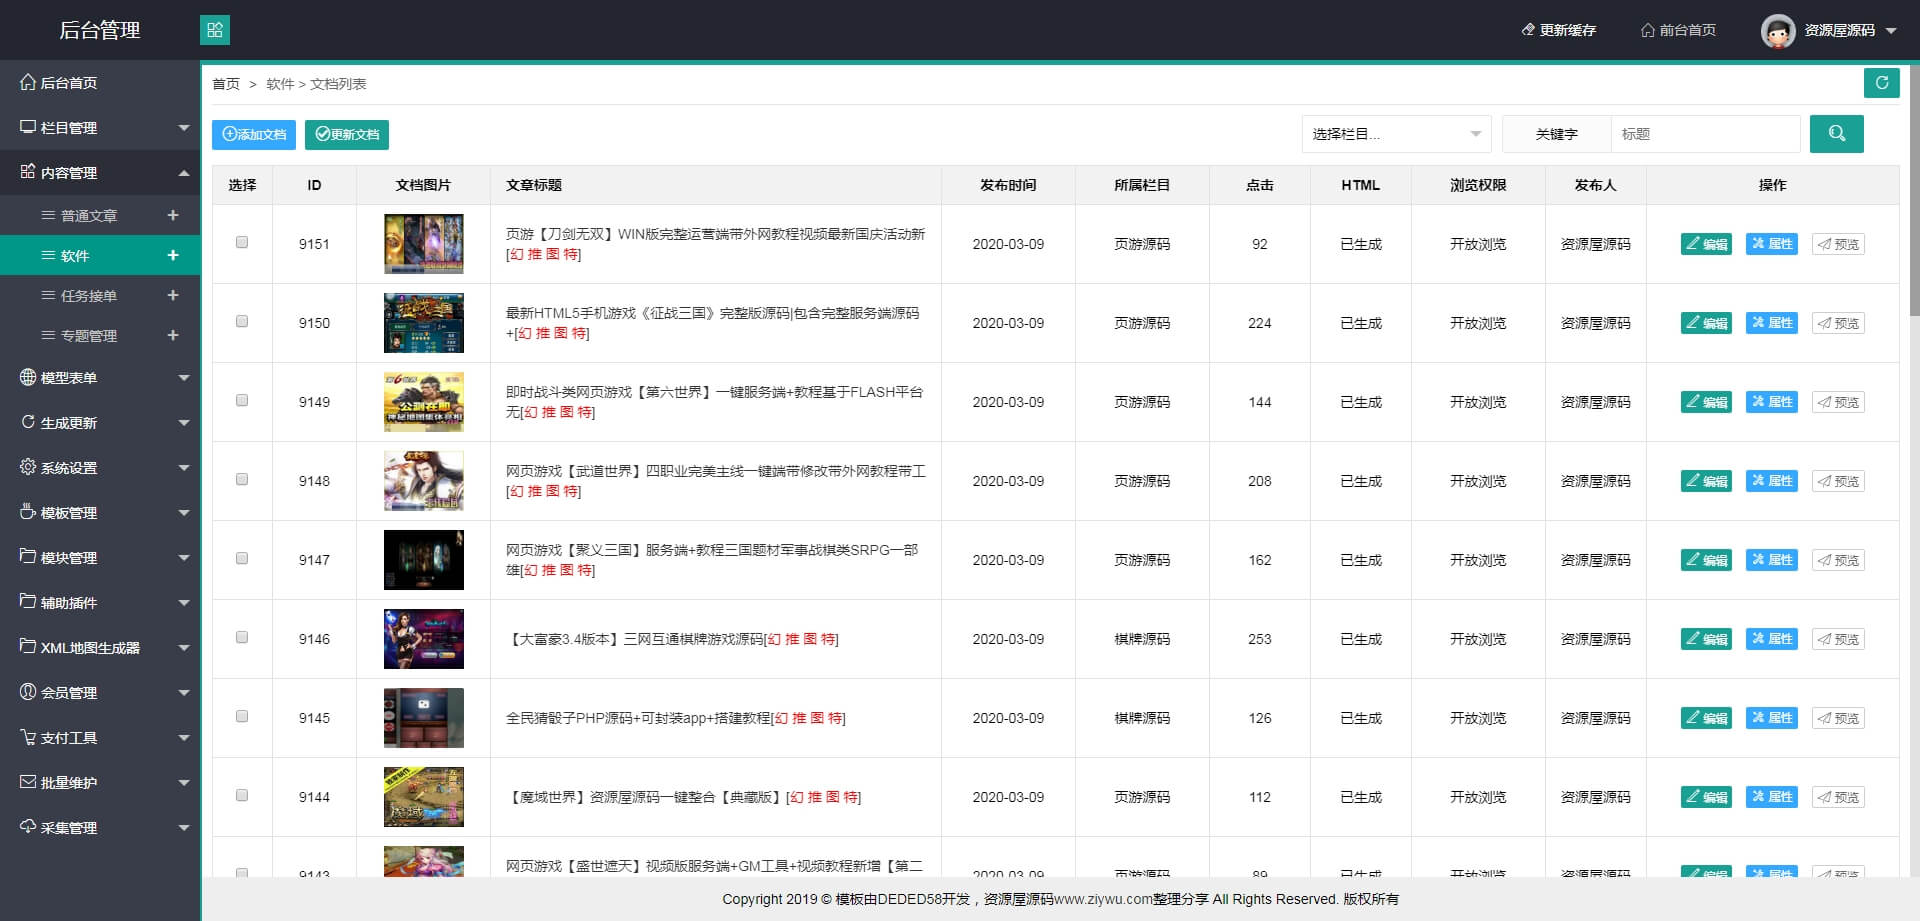Screen dimensions: 1920x921
Task: Click the folder icon for 模块管理
Action: click(x=28, y=557)
